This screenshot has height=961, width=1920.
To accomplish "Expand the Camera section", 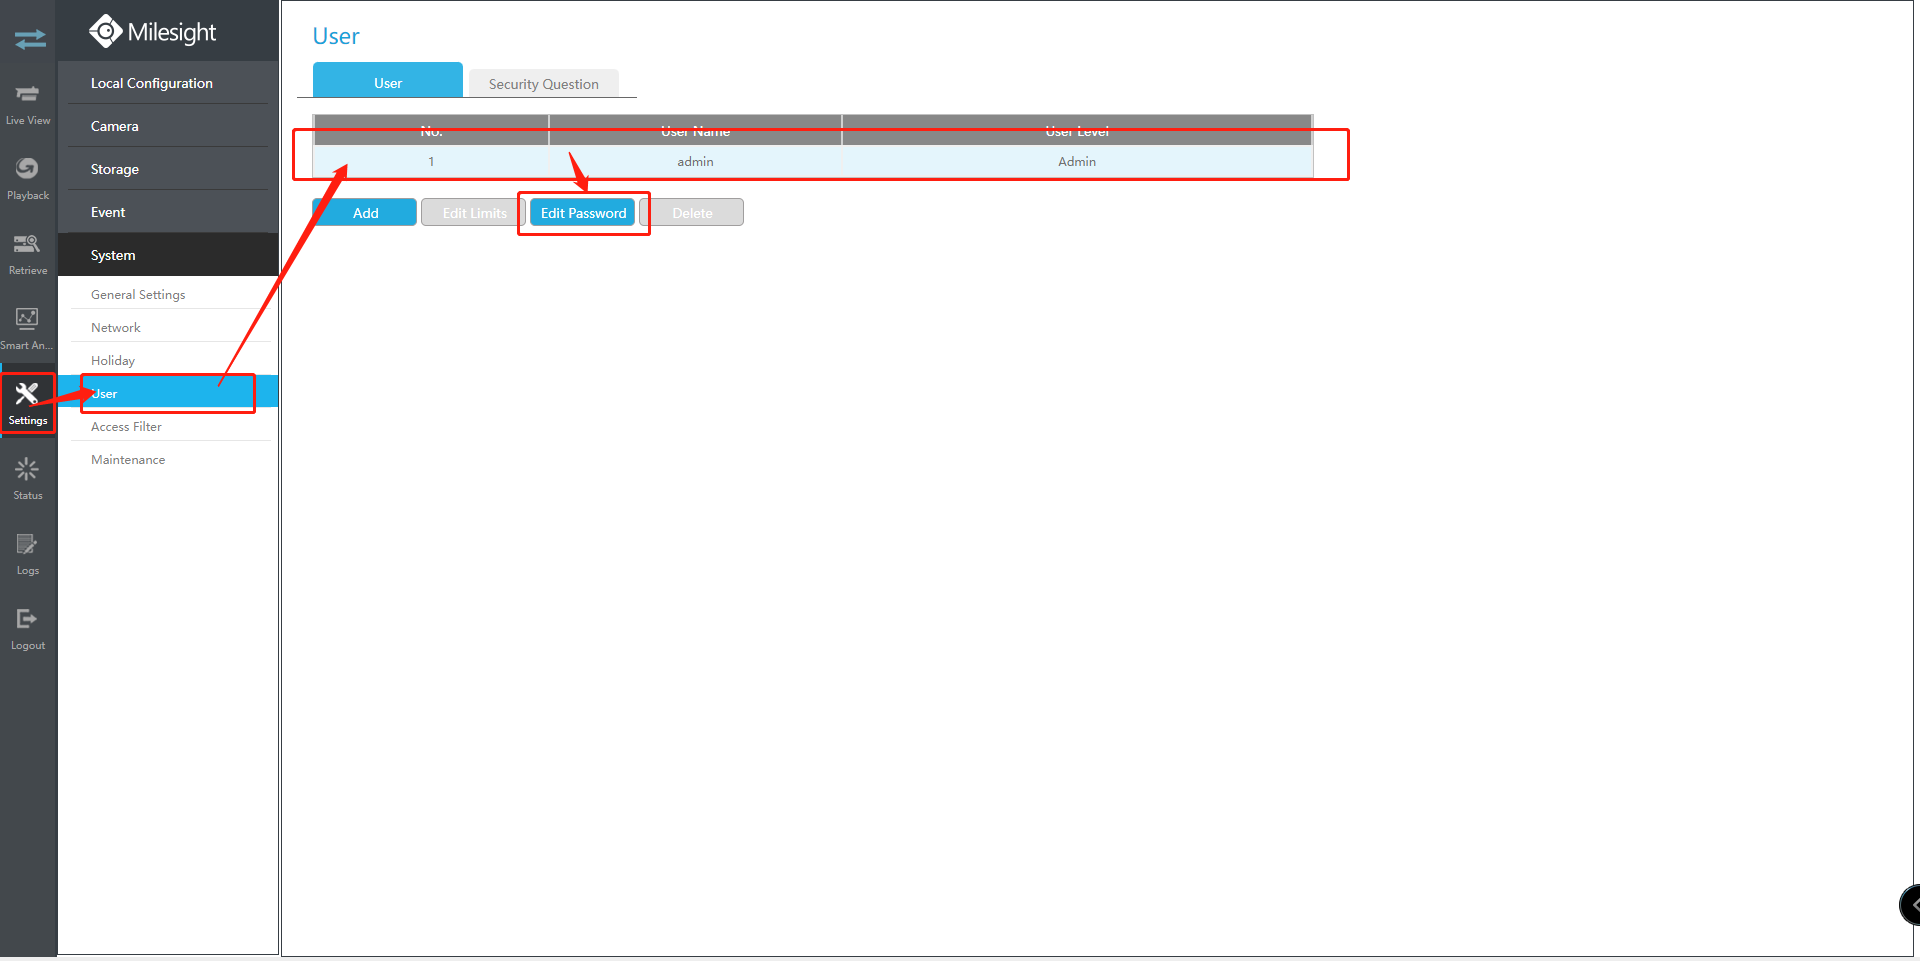I will click(x=168, y=126).
